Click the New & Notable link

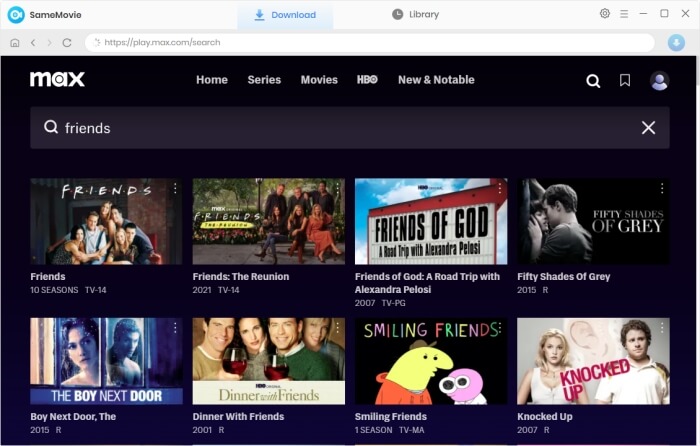pyautogui.click(x=436, y=80)
